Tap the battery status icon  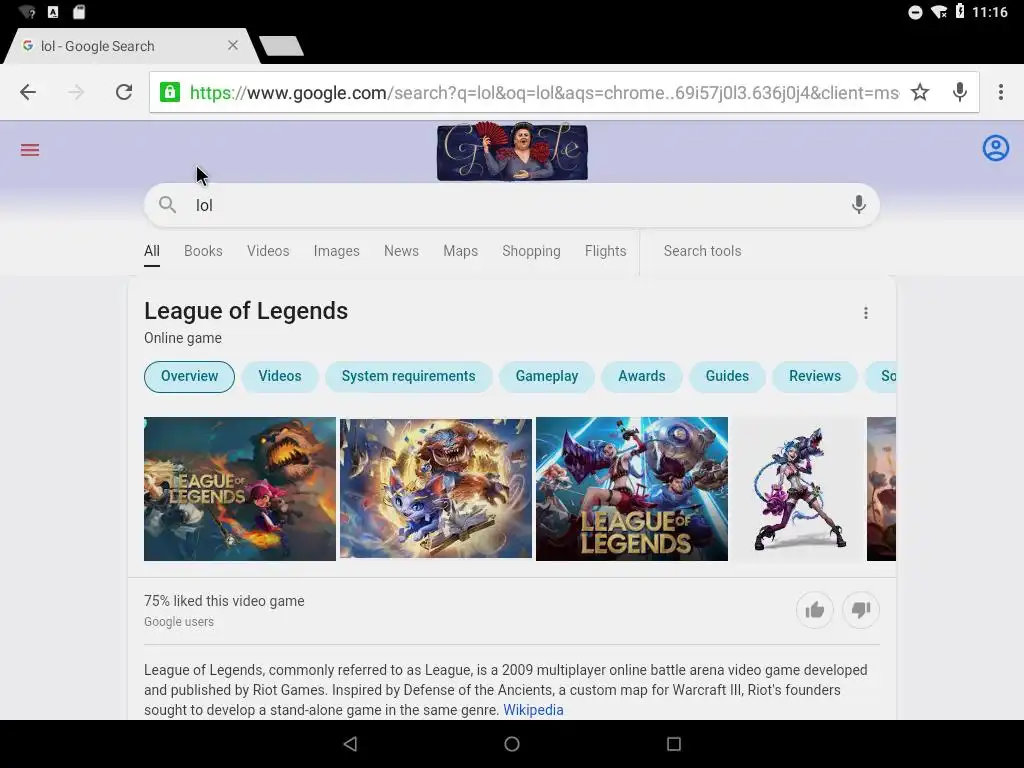959,11
